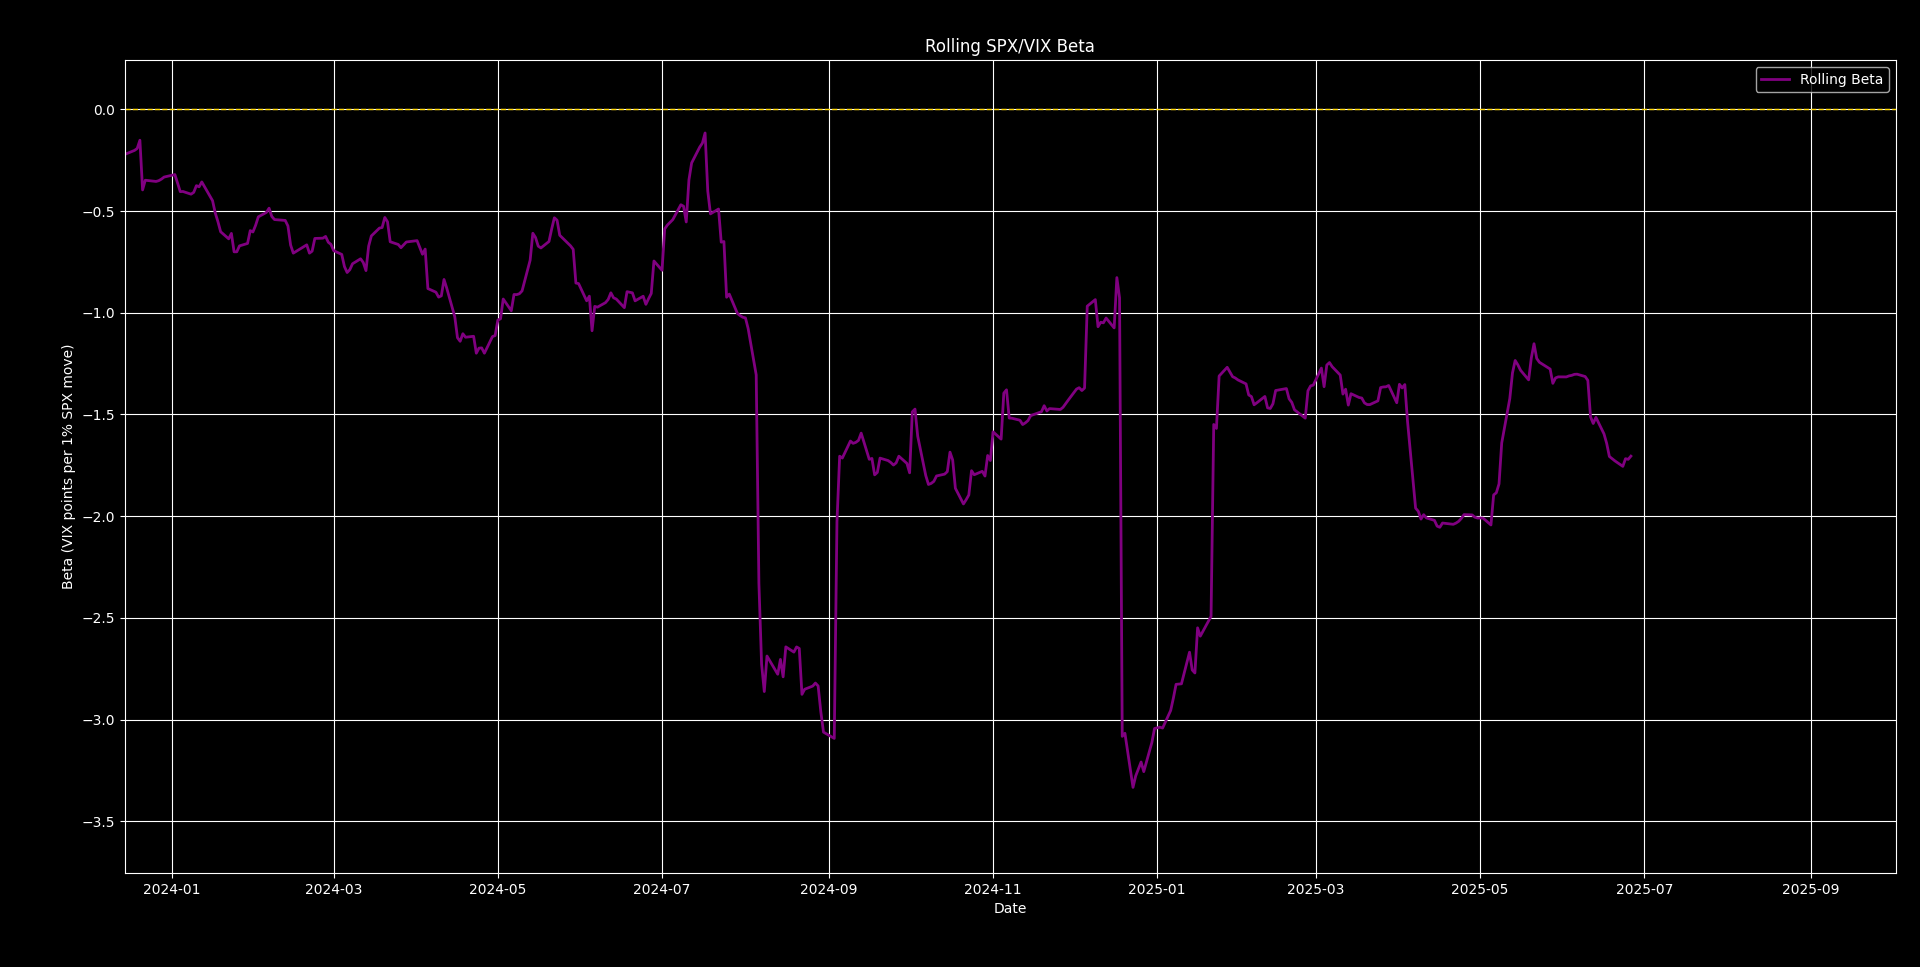Click the x-axis date '2025-05'
The width and height of the screenshot is (1920, 967).
point(1480,889)
